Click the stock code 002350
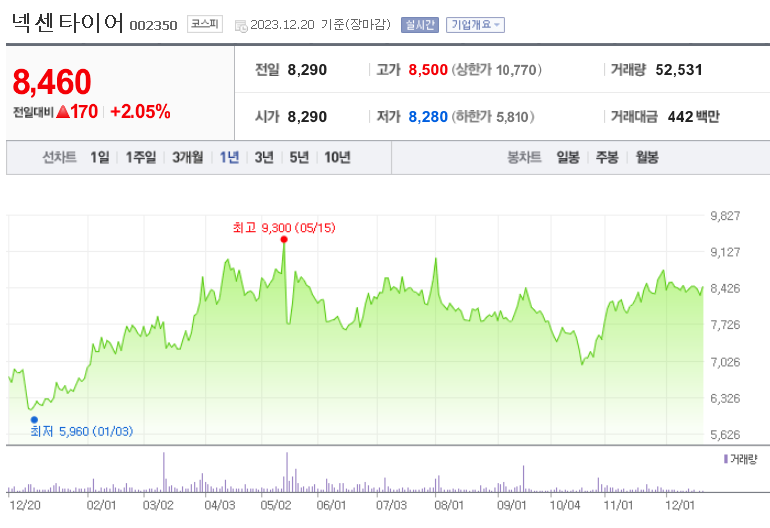 click(153, 26)
